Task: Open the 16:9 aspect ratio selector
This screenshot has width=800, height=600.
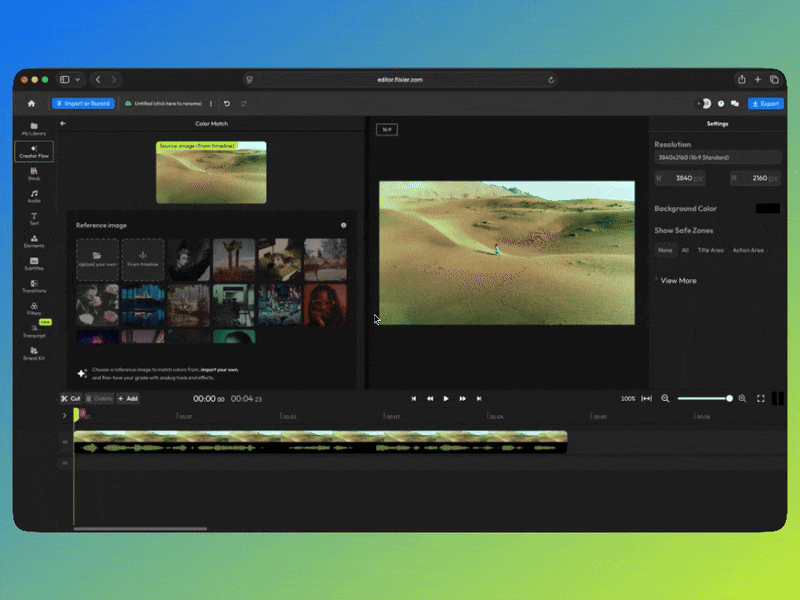Action: click(386, 129)
